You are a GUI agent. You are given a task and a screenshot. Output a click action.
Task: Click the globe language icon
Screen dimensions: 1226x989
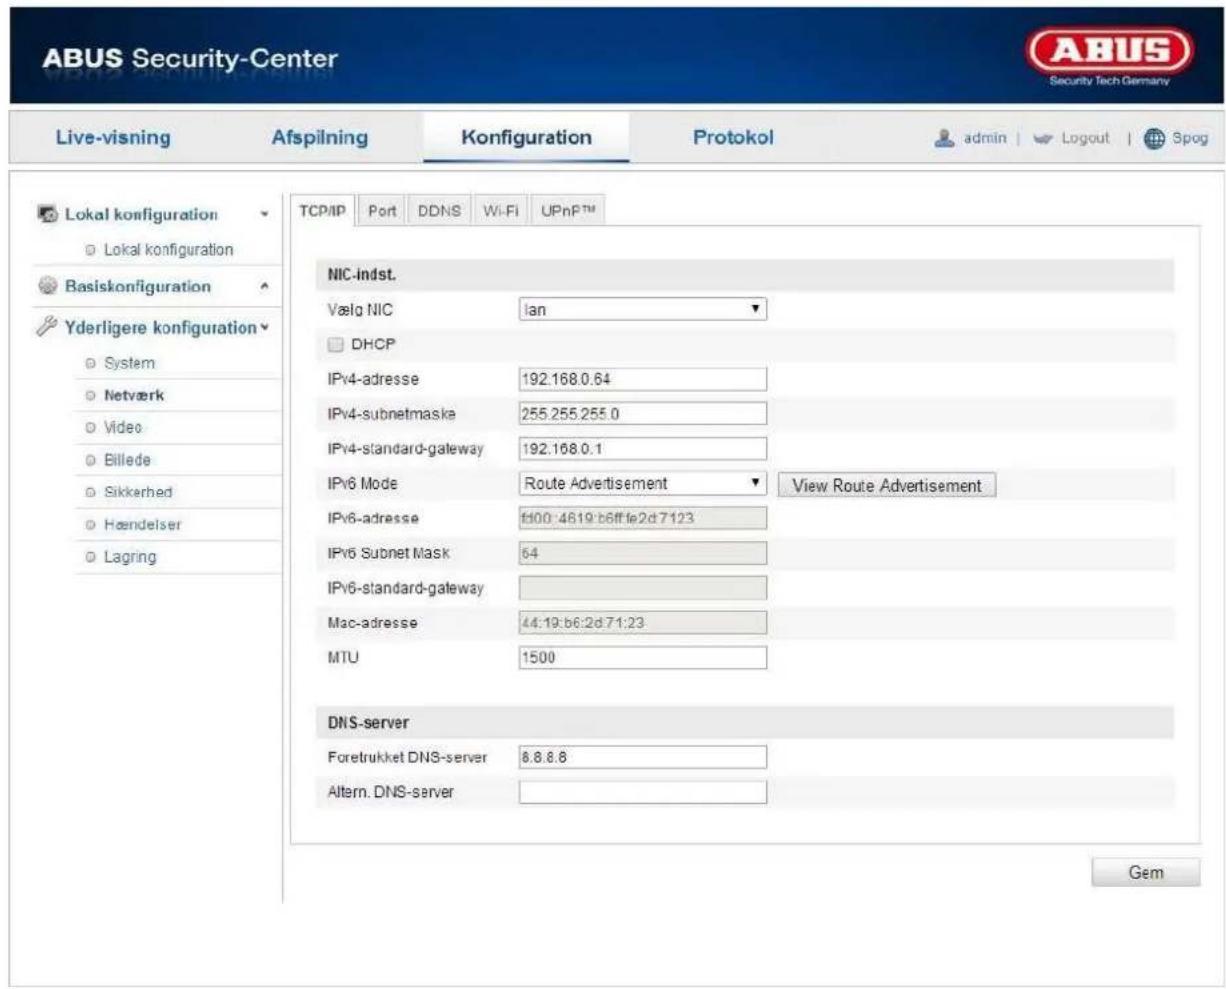point(1155,139)
